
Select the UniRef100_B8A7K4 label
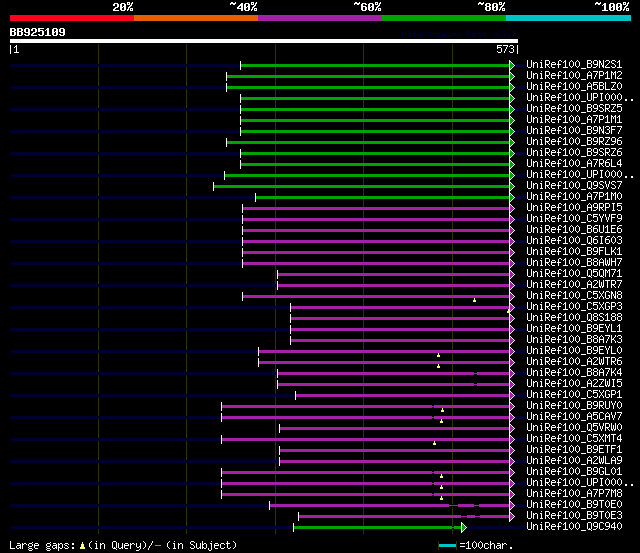[574, 373]
